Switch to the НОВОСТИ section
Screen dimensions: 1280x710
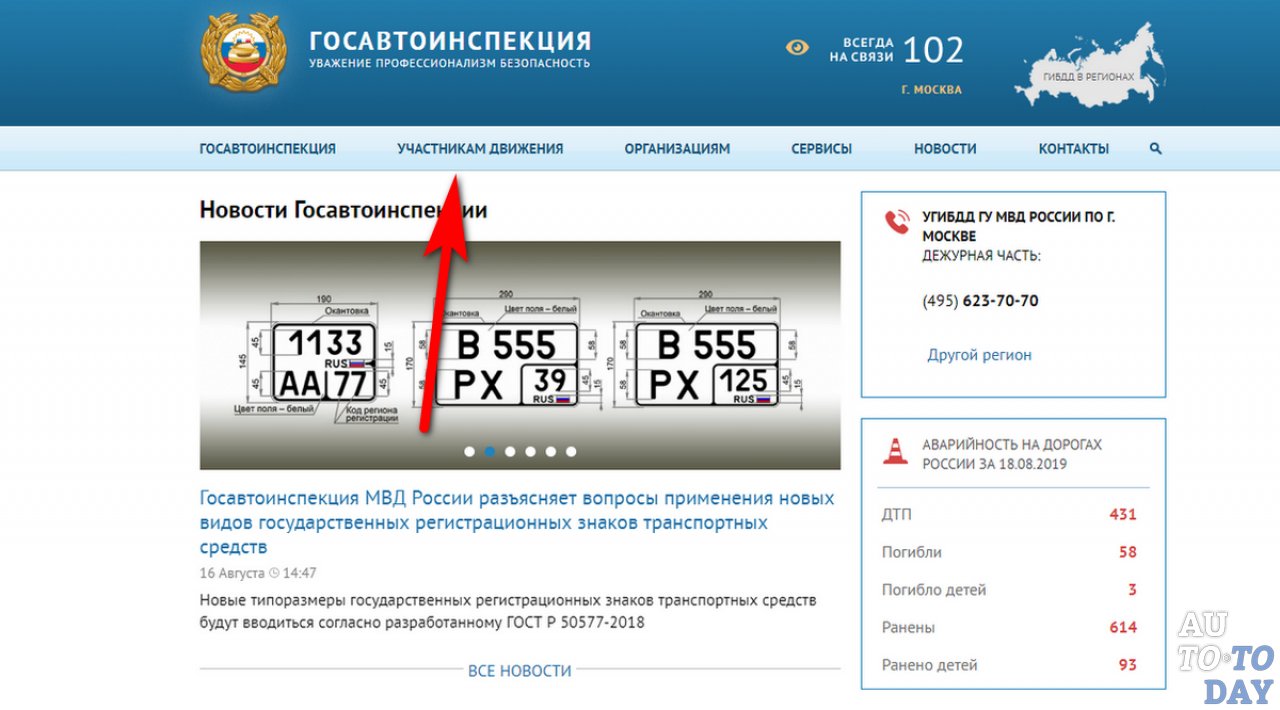click(944, 147)
